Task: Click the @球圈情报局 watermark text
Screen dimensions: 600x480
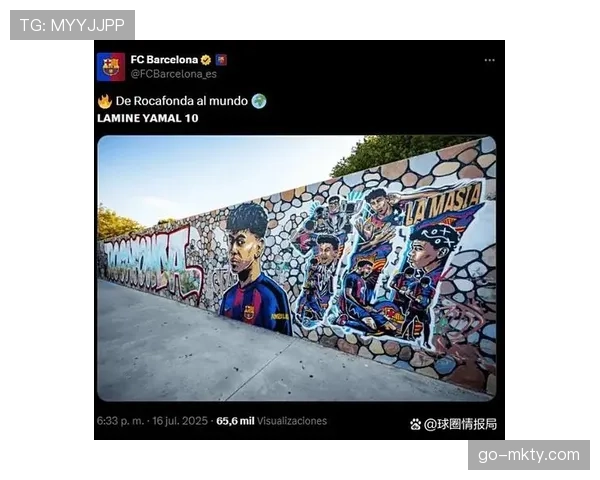Action: [460, 424]
